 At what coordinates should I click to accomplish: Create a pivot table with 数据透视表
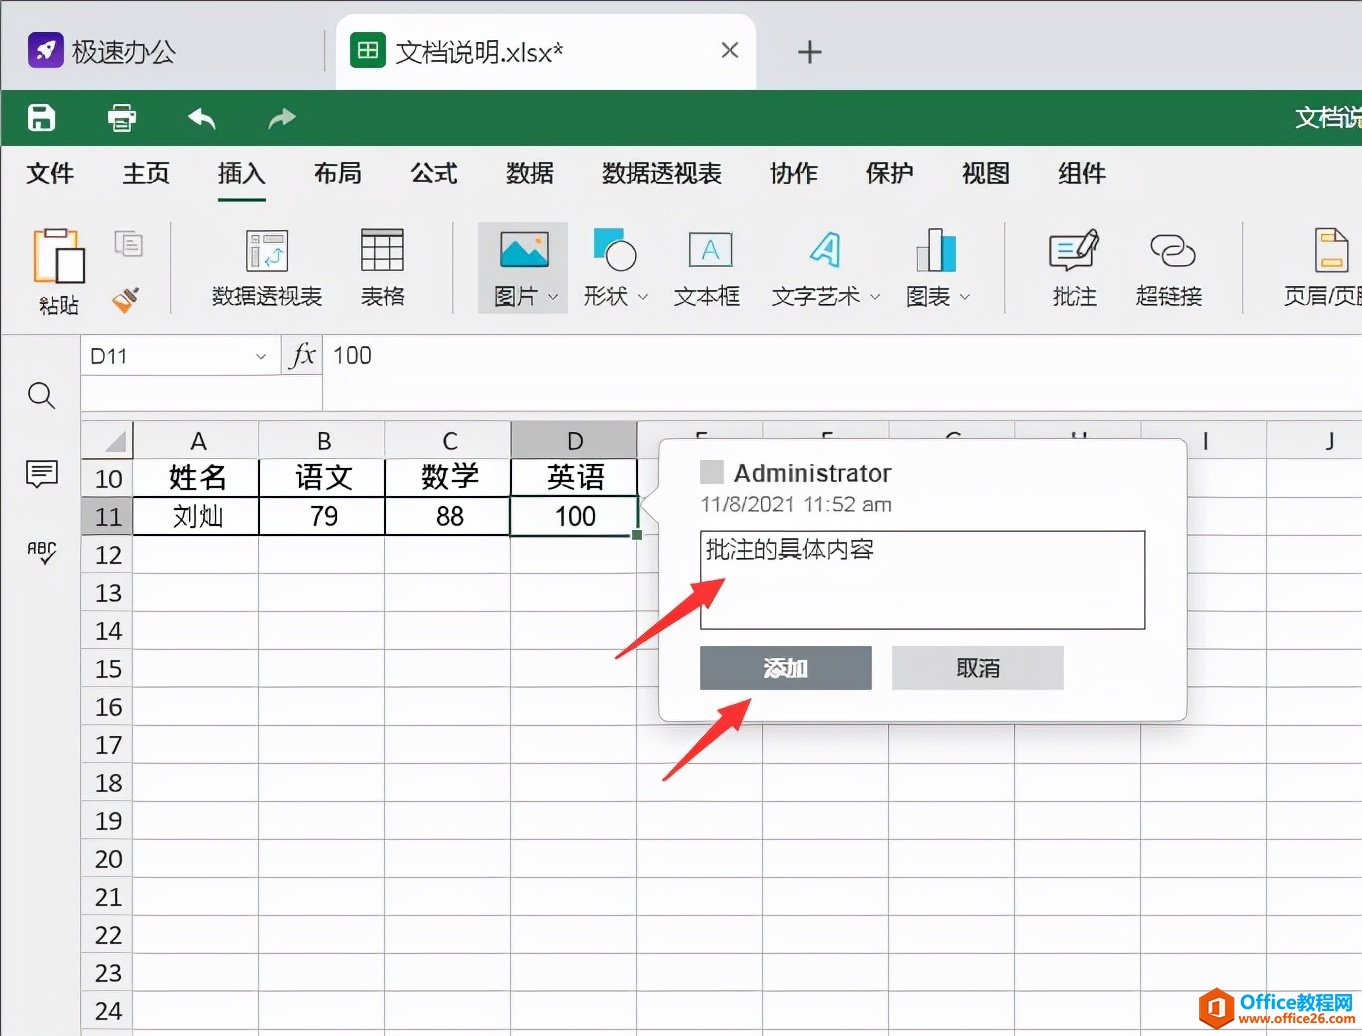[x=266, y=265]
